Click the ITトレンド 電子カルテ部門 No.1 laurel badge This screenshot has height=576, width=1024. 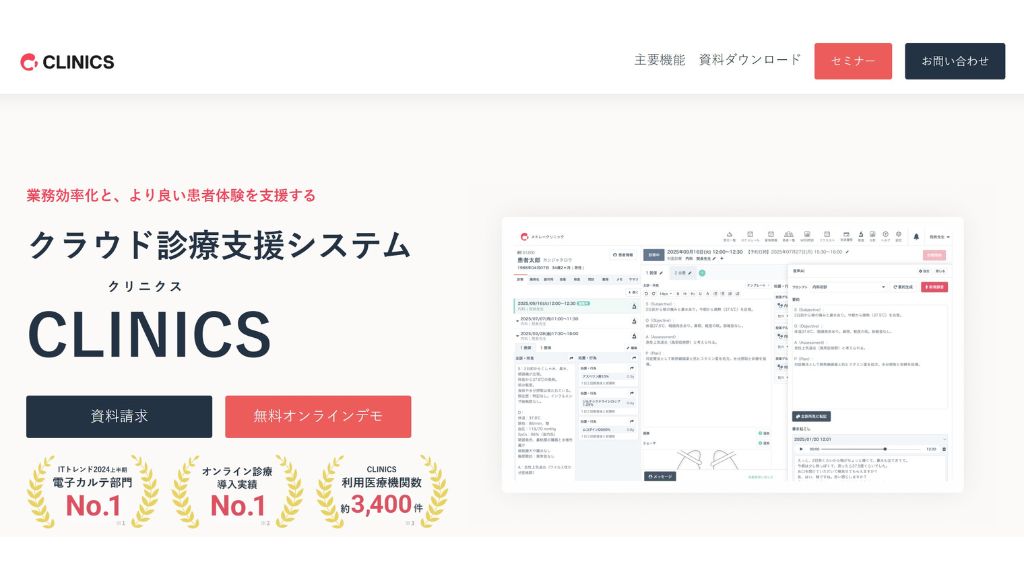(x=92, y=491)
